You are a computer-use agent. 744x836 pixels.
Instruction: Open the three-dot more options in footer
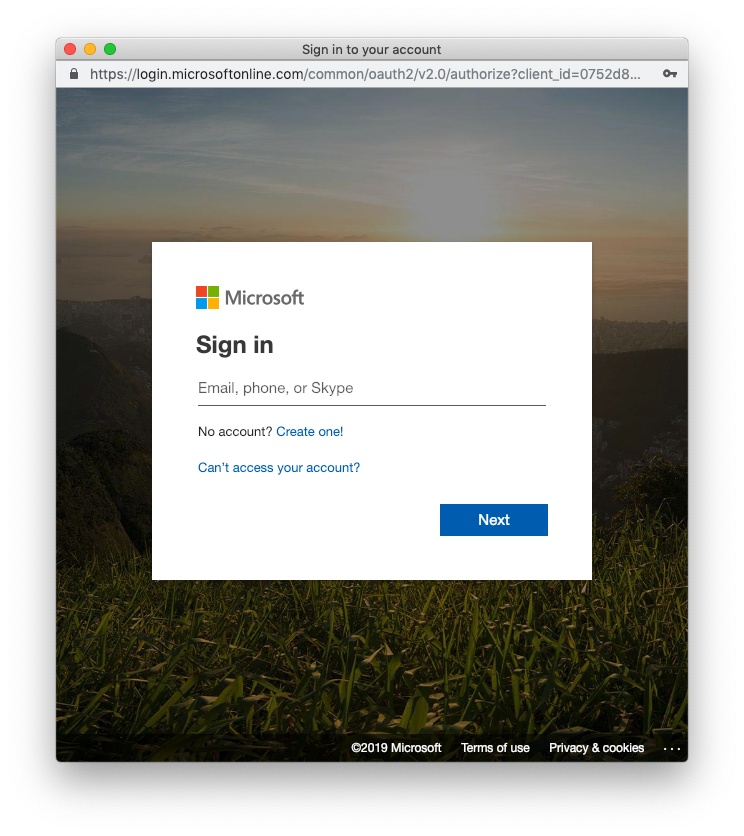click(x=671, y=748)
